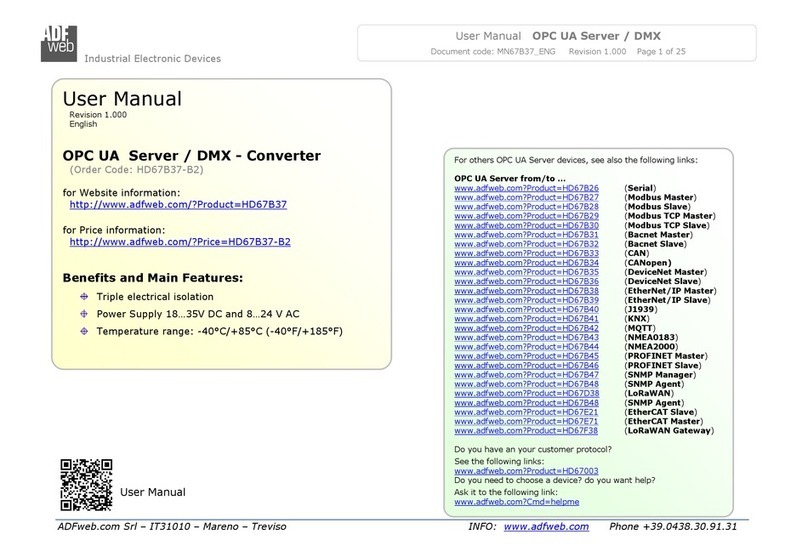
Task: Click the bullet icon beside Temperature range line
Action: pyautogui.click(x=84, y=331)
